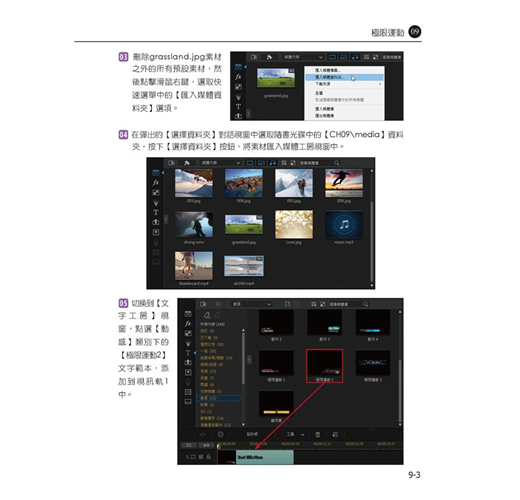Select the red-outlined title template thumbnail
The image size is (520, 500).
324,366
